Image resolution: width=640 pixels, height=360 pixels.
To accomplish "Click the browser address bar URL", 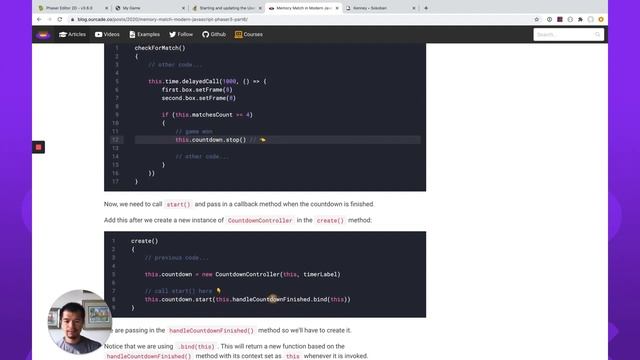I will click(x=162, y=19).
